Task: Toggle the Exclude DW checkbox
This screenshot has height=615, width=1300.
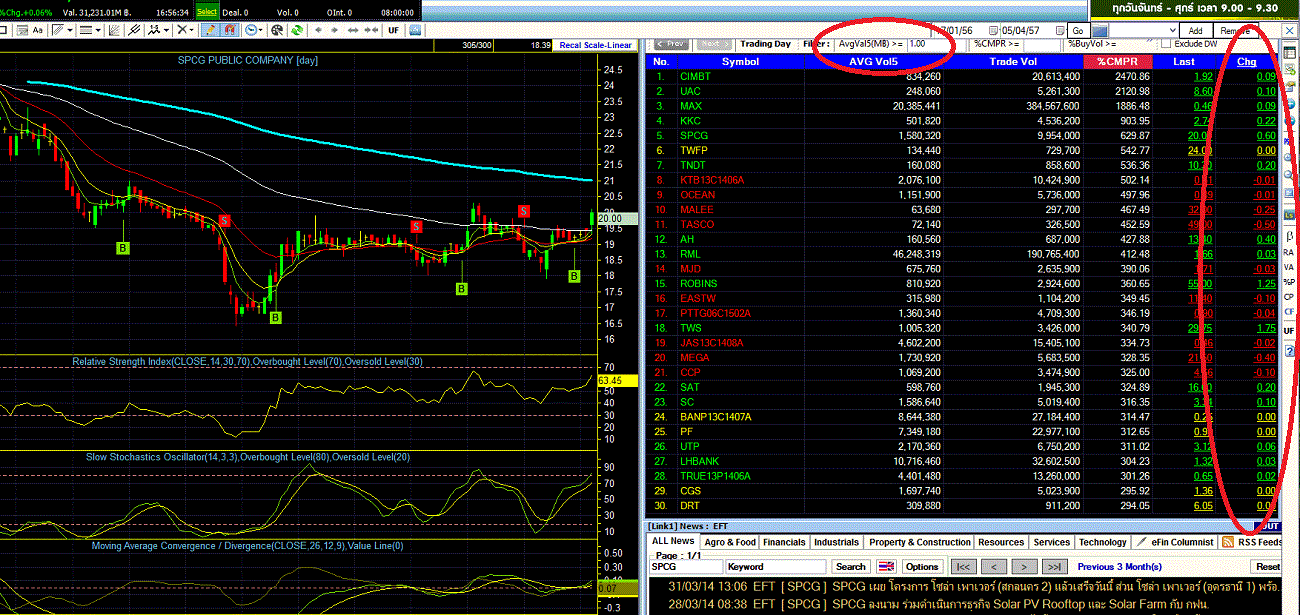Action: tap(1166, 44)
